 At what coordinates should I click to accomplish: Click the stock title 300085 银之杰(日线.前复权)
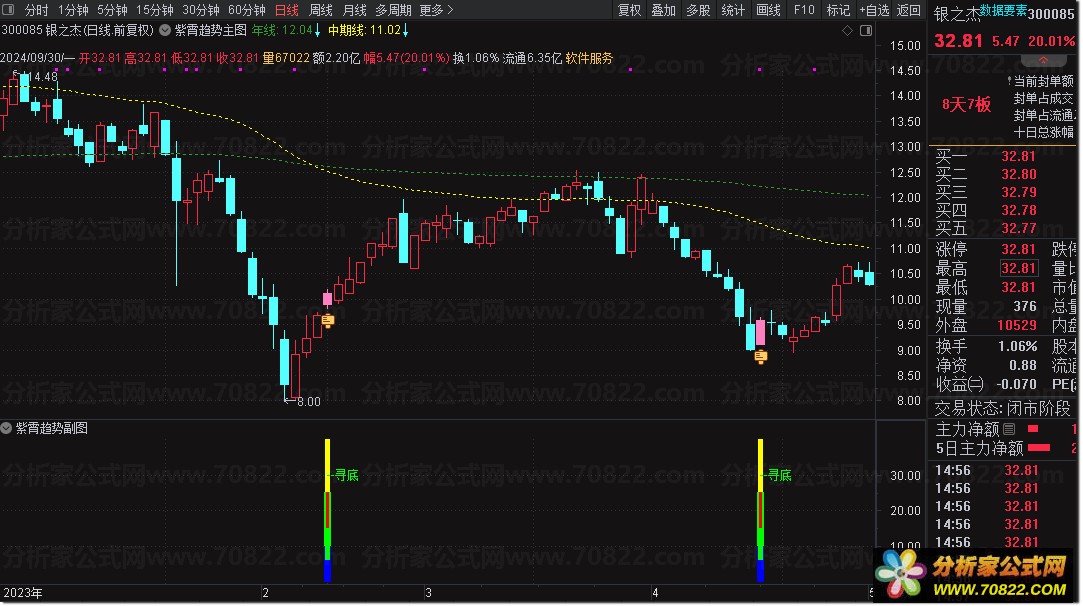tap(77, 30)
